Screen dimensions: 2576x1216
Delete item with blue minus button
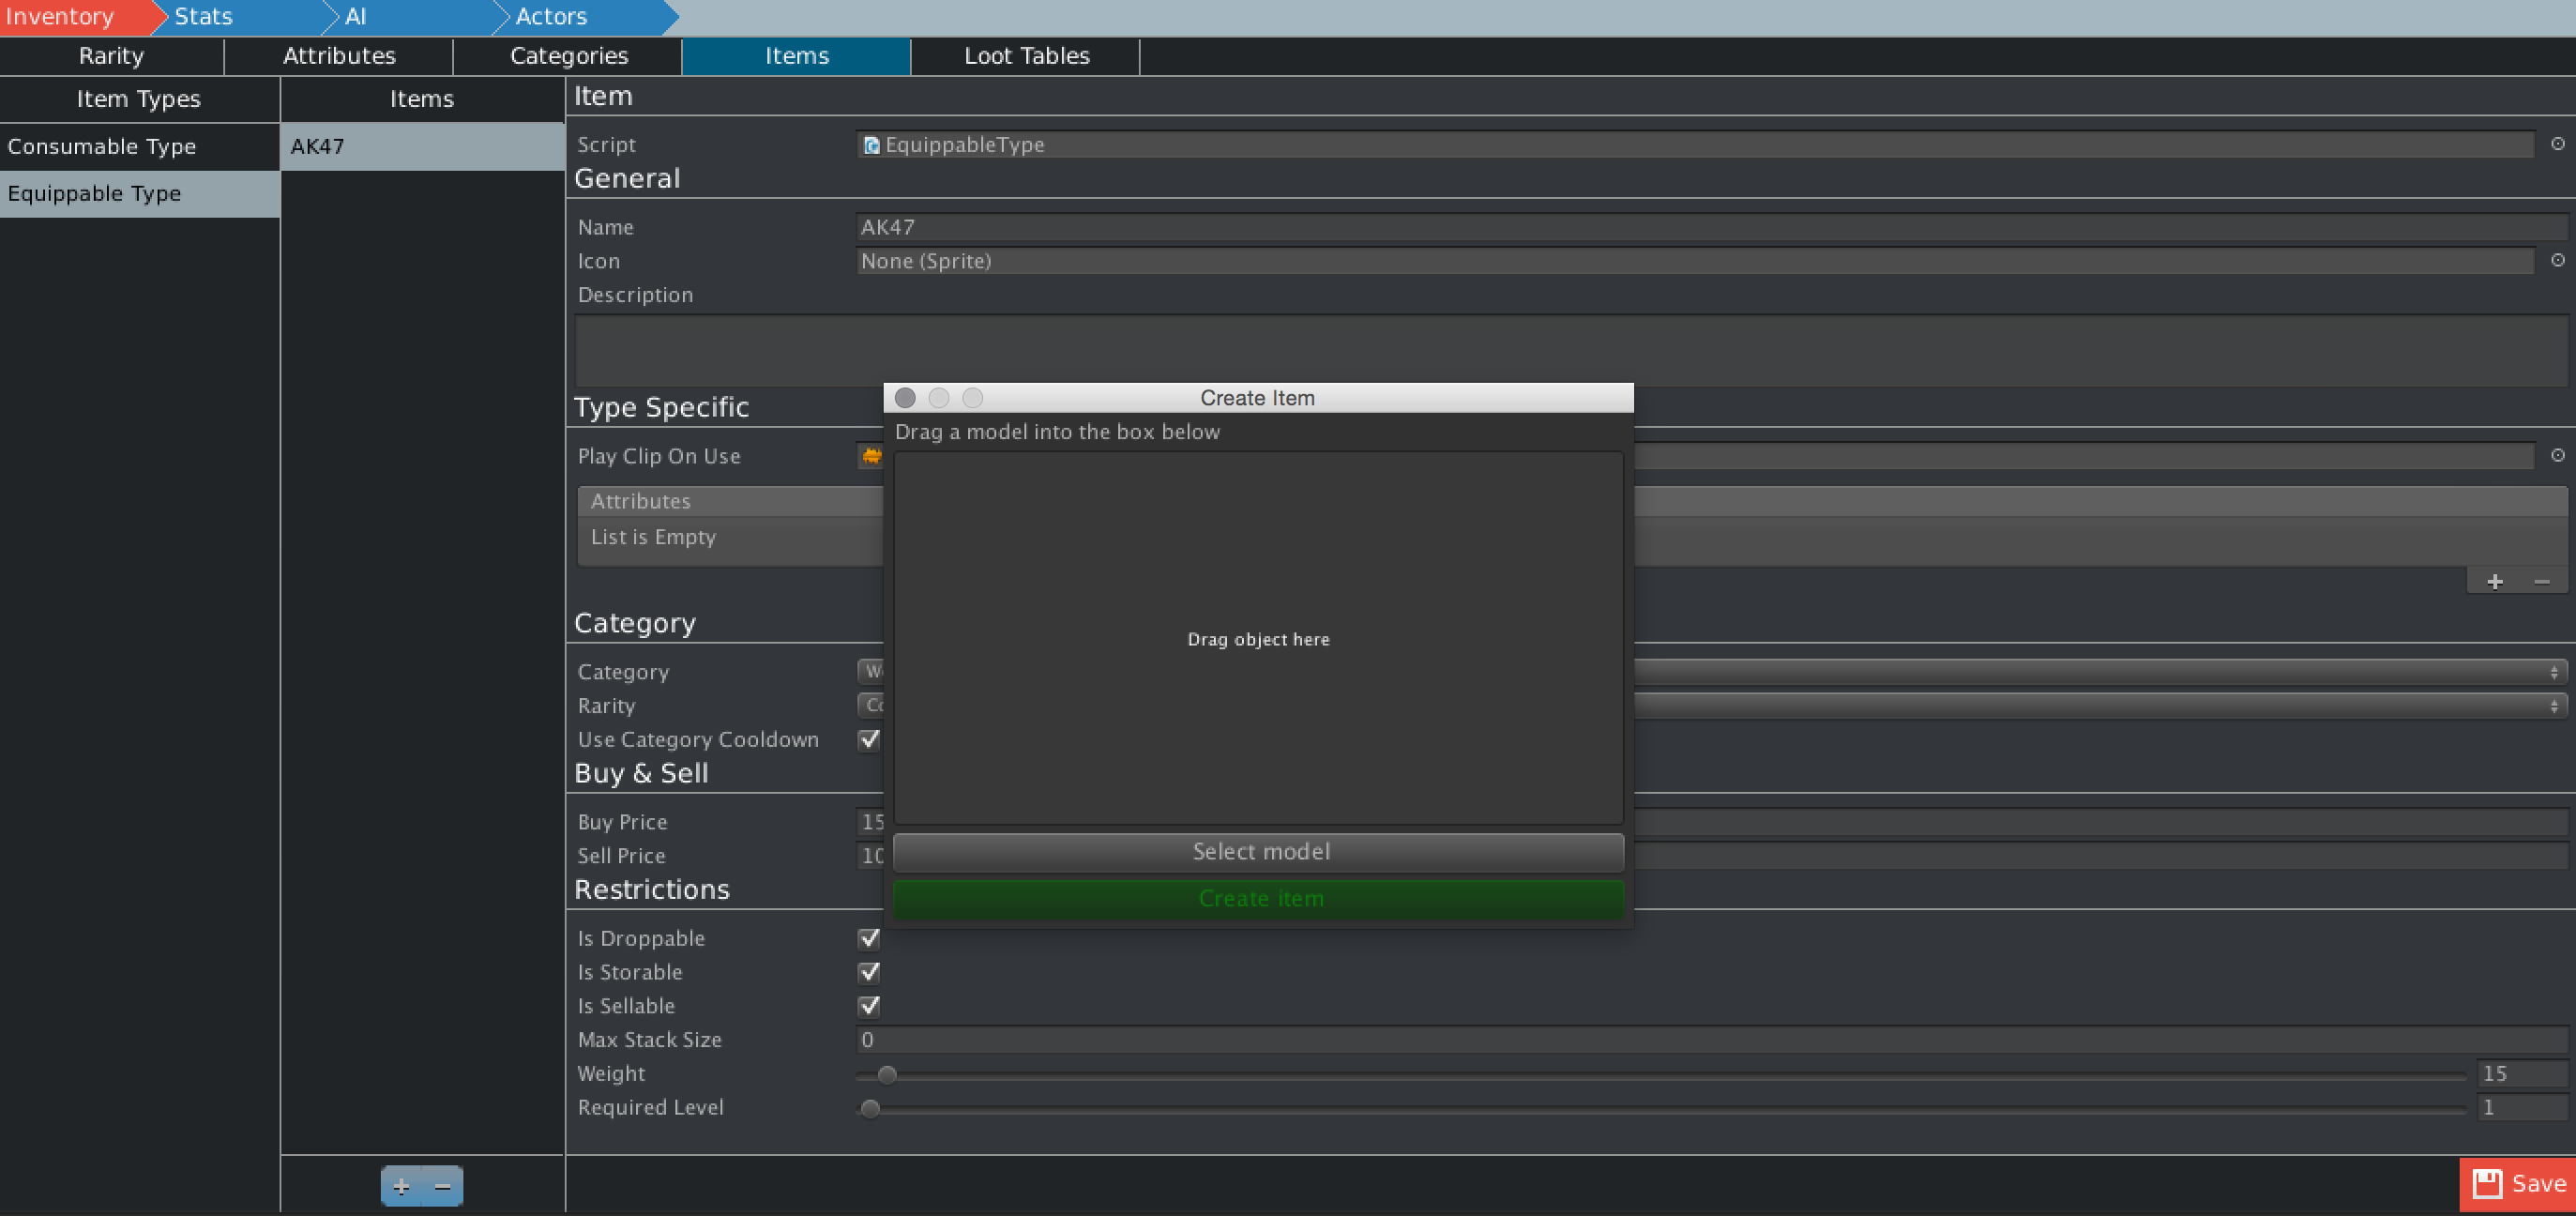point(443,1186)
